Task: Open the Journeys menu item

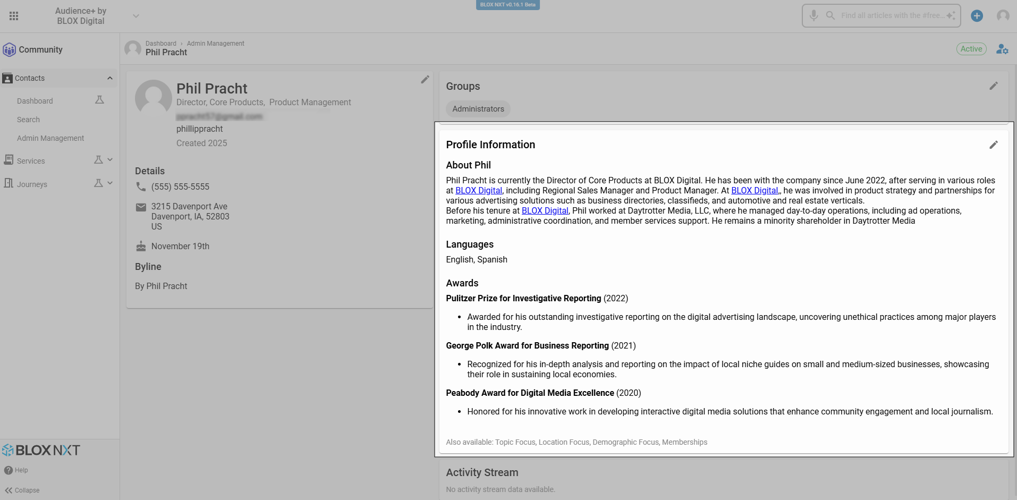Action: pyautogui.click(x=32, y=184)
